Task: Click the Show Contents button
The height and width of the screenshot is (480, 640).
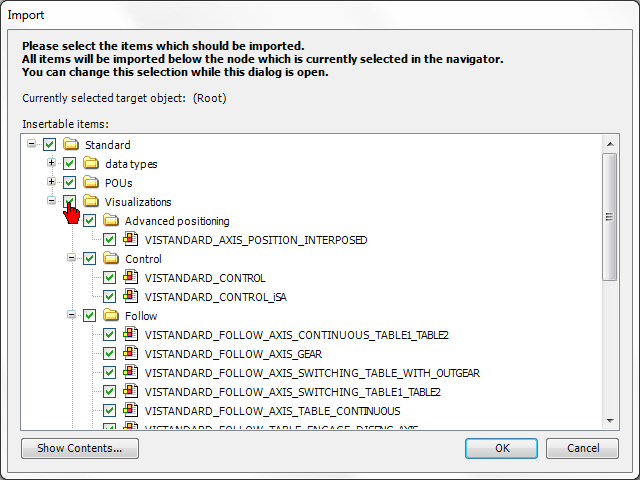Action: click(x=80, y=448)
